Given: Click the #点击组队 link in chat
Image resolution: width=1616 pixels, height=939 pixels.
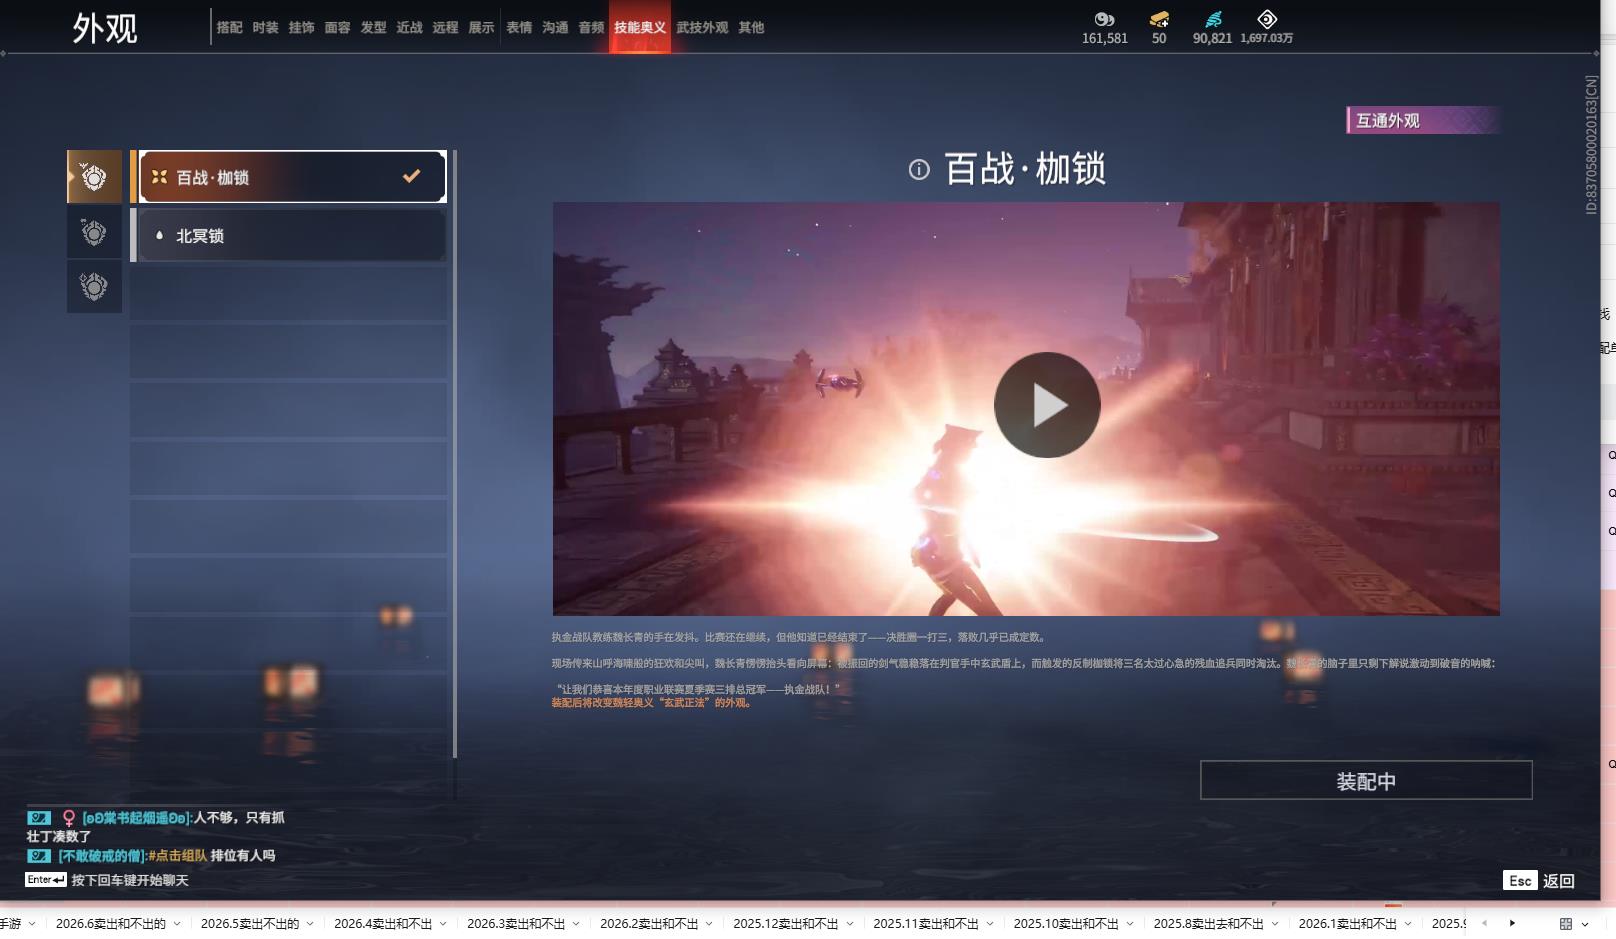Looking at the screenshot, I should [x=178, y=855].
